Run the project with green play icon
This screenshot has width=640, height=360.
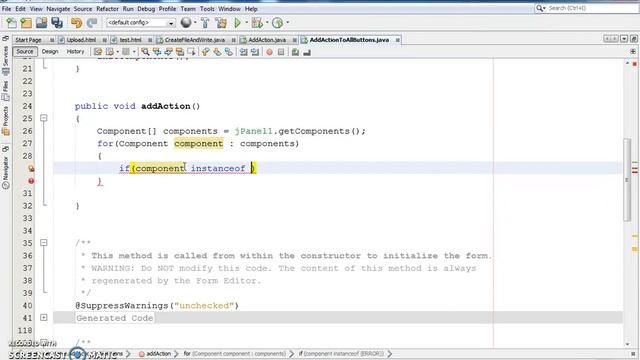click(237, 23)
